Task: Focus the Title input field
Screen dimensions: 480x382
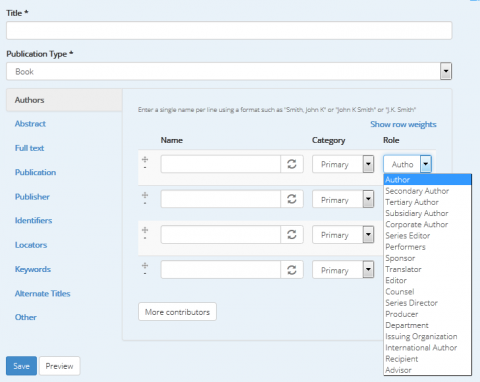Action: (x=229, y=30)
